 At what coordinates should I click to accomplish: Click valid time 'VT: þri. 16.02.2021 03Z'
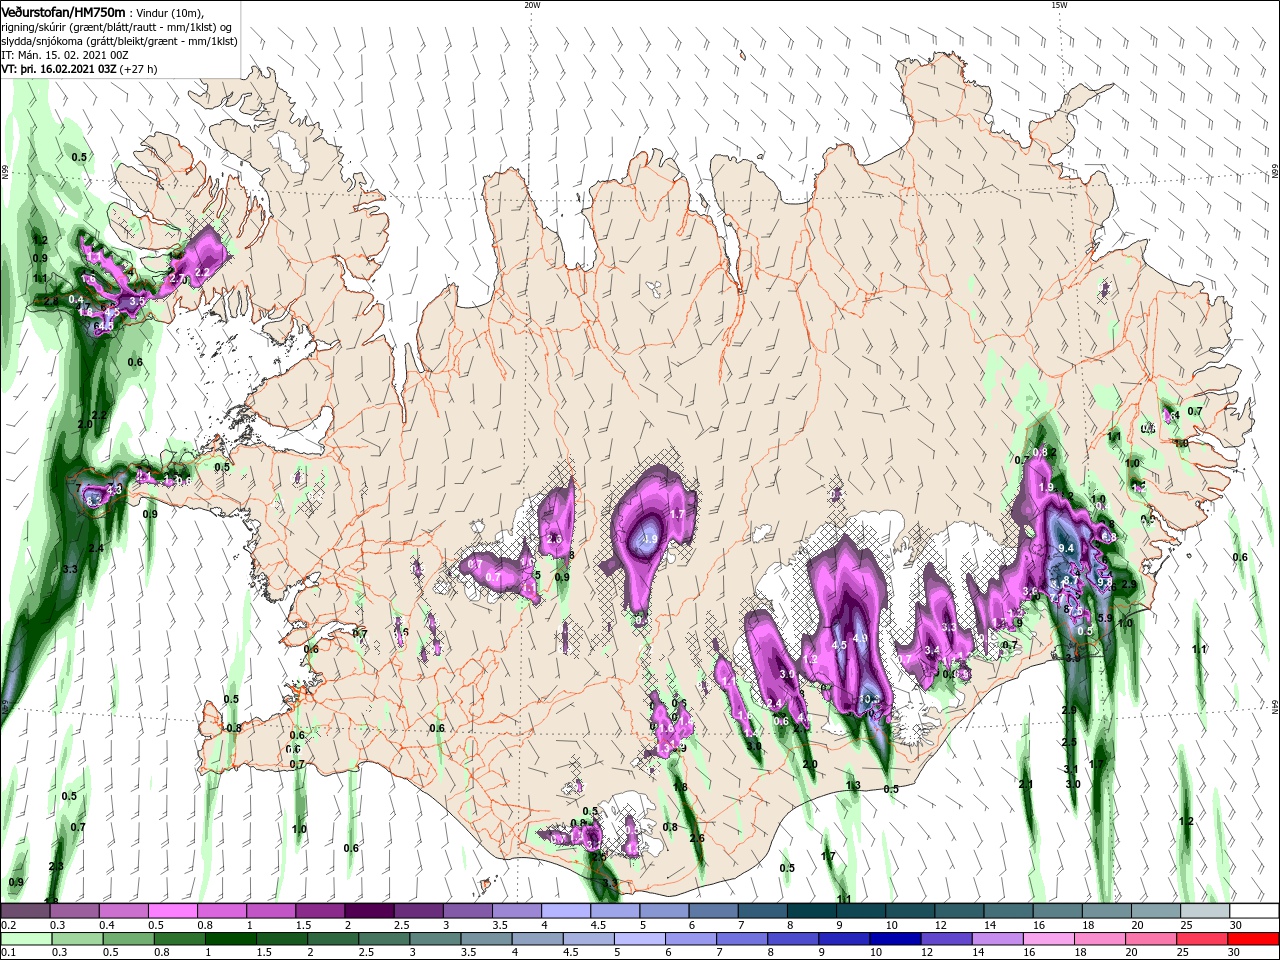[x=60, y=70]
